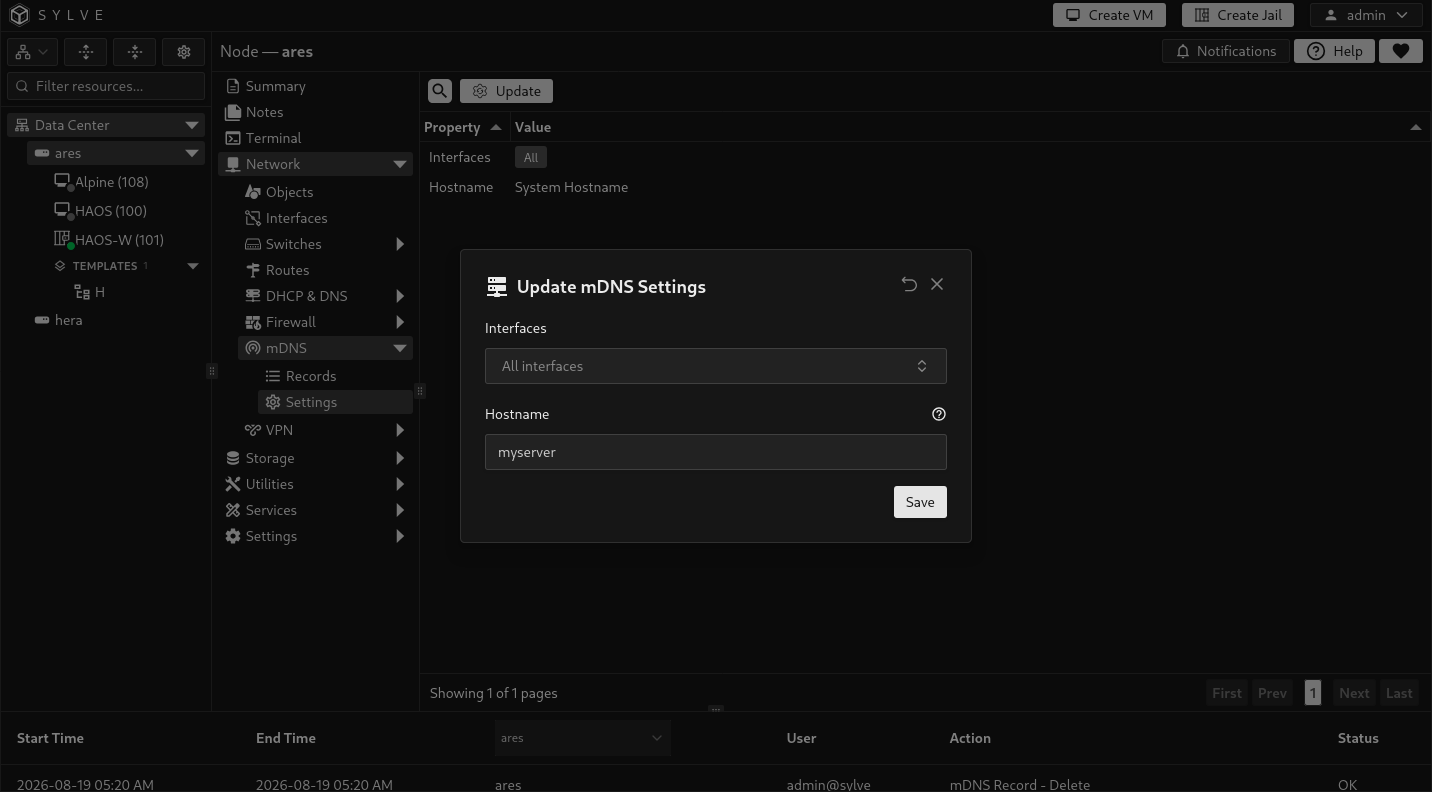Screen dimensions: 1432x792
Task: Click the HAOS-W (101) jail icon
Action: (63, 240)
